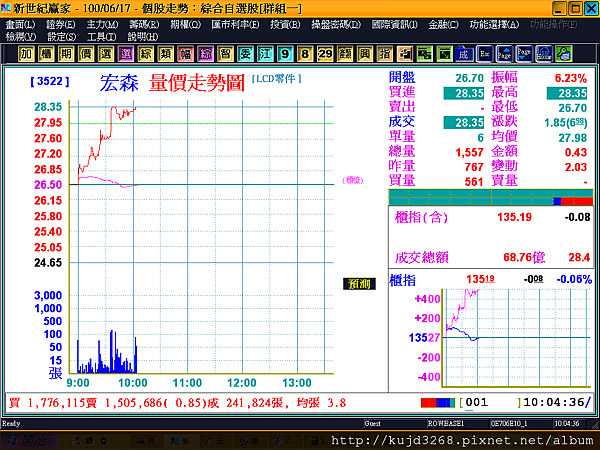Open the 設定(S) menu

point(61,37)
